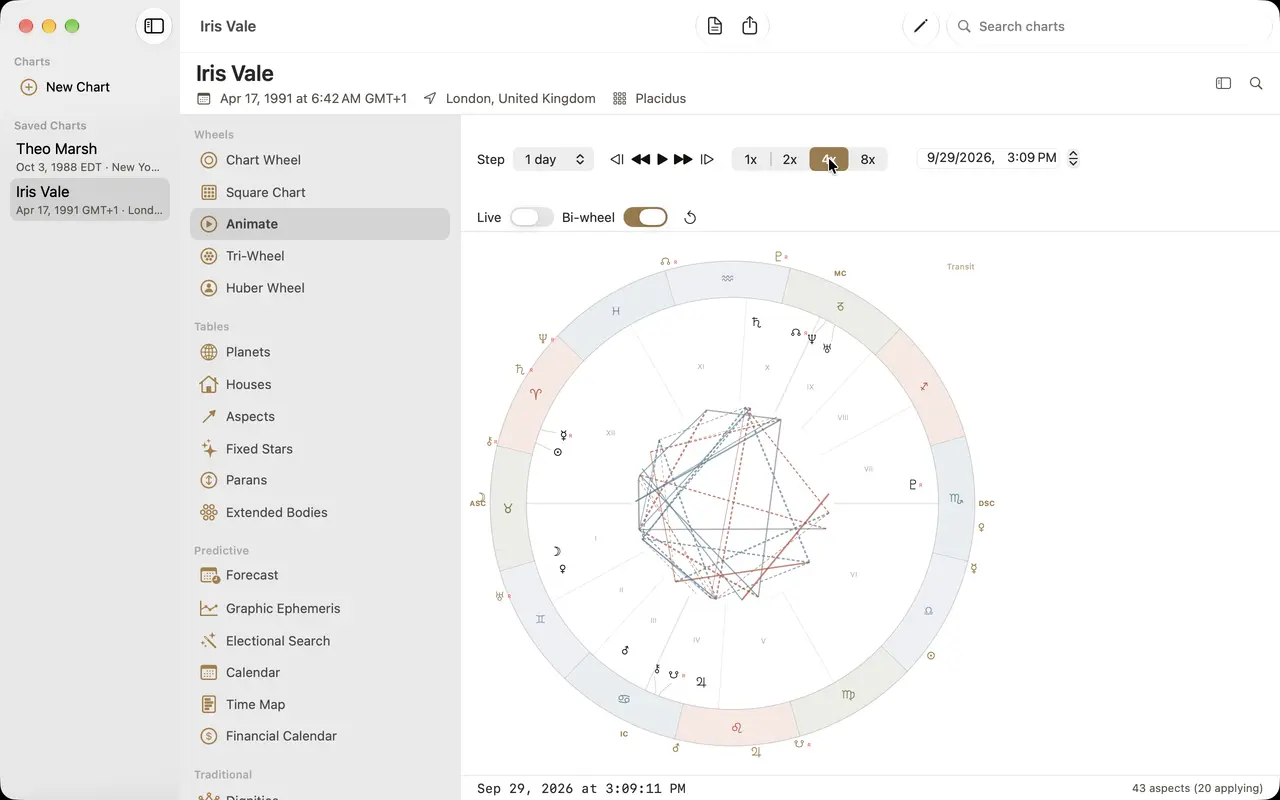Open Graphic Ephemeris
This screenshot has height=800, width=1280.
click(320, 608)
